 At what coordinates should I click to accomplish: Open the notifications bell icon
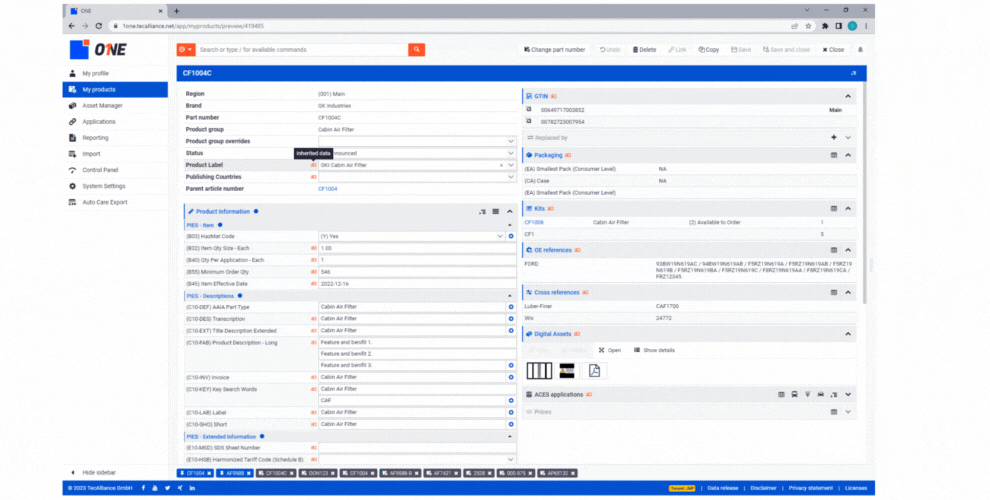(860, 49)
